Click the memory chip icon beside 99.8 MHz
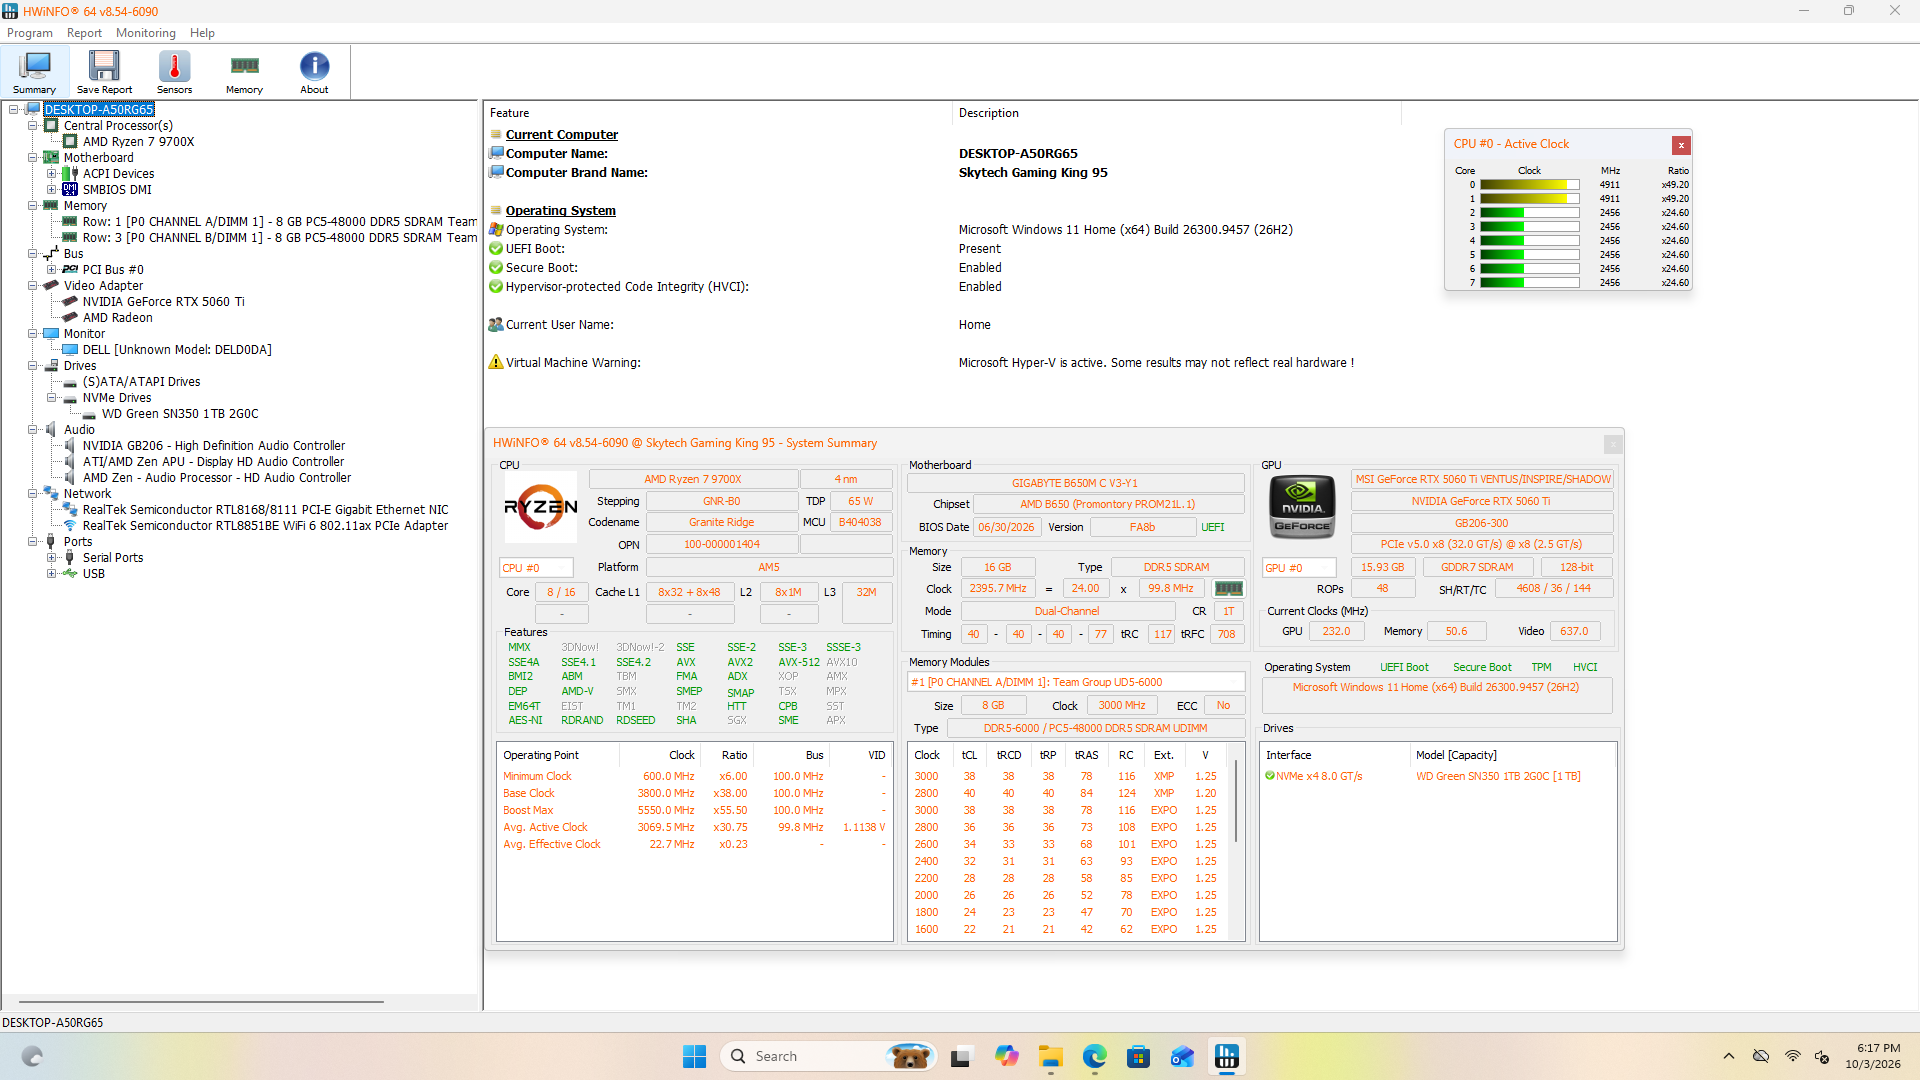Screen dimensions: 1920x1080 (1228, 589)
